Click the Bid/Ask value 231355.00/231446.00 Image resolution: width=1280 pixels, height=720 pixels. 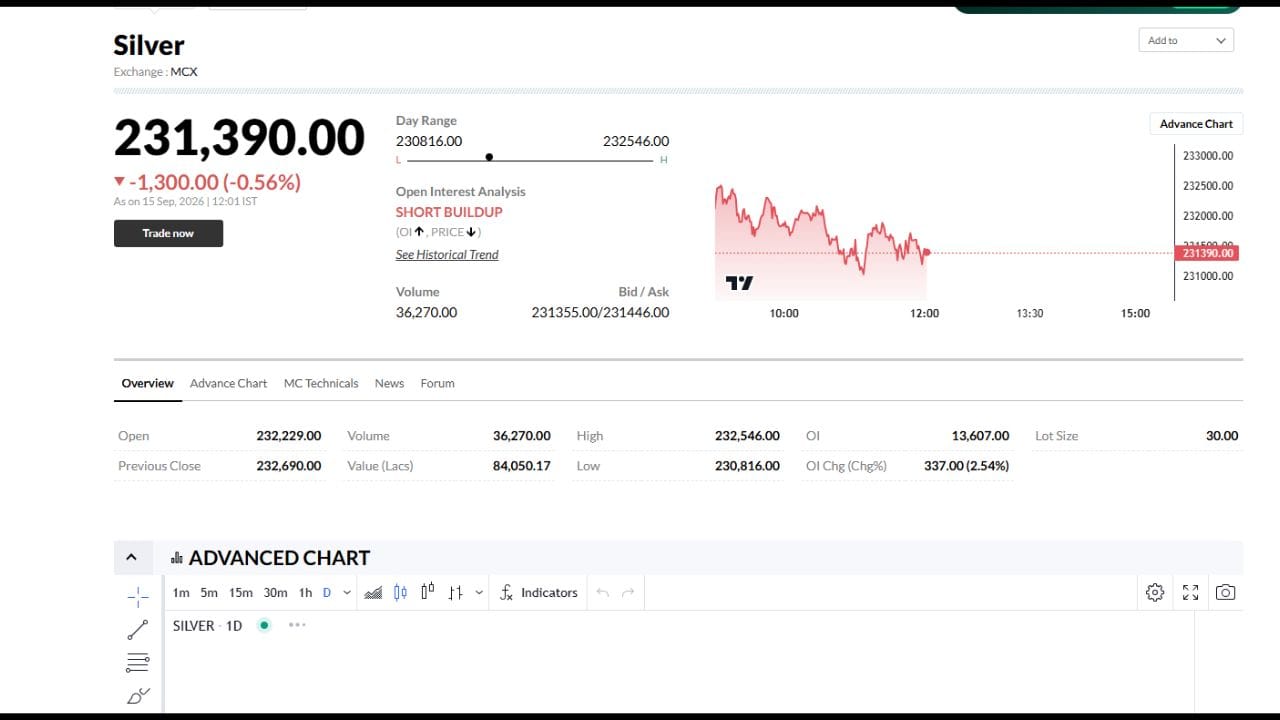coord(600,312)
